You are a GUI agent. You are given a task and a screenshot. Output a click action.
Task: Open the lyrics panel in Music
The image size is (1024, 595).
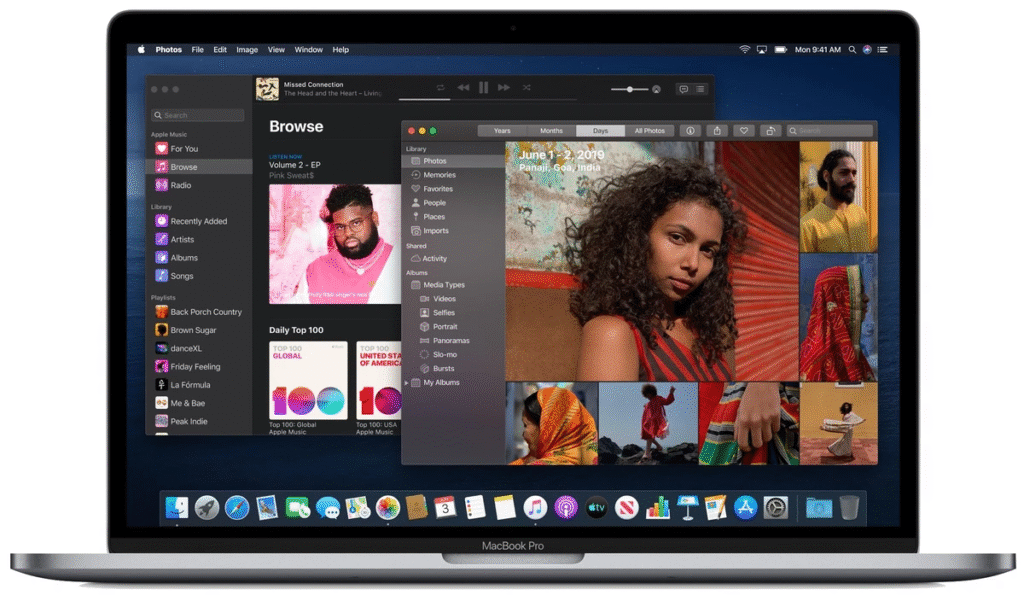(684, 89)
